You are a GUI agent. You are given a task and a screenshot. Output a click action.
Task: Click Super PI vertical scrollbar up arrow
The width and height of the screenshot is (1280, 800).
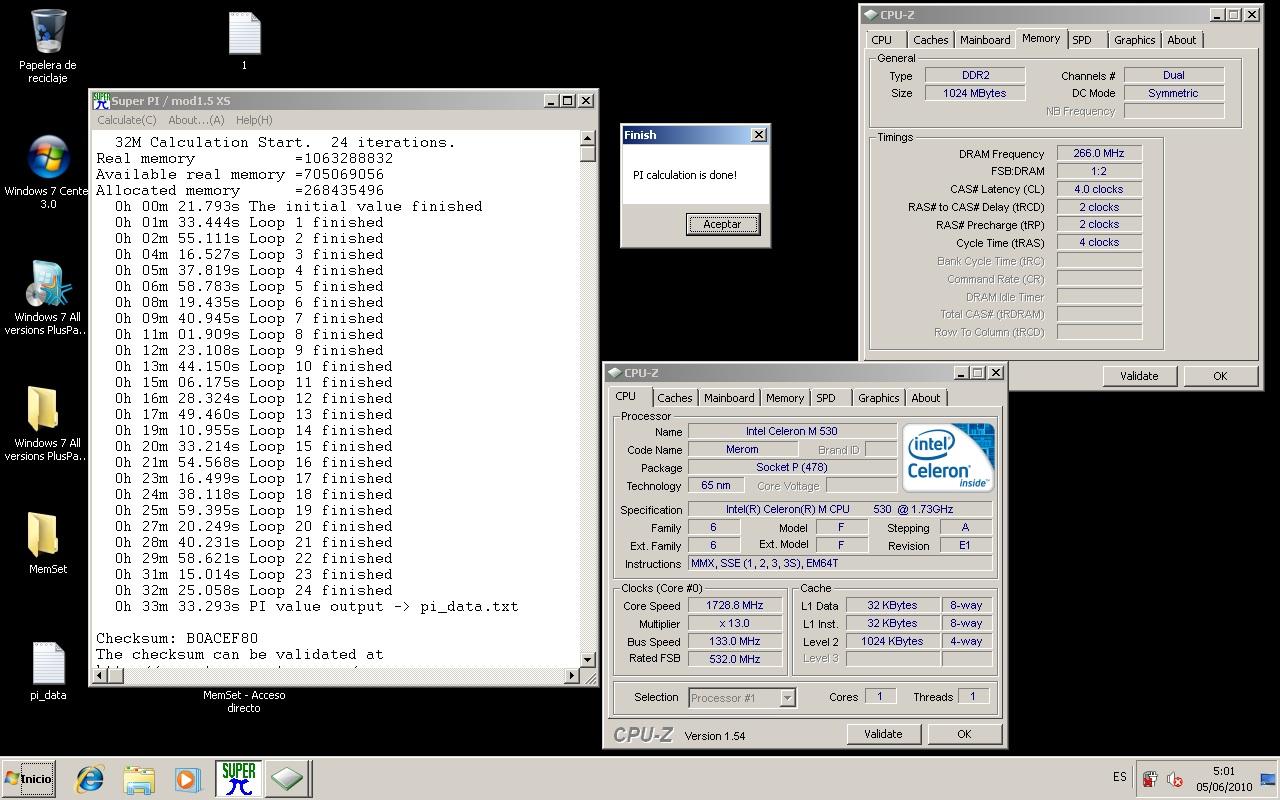tap(587, 139)
